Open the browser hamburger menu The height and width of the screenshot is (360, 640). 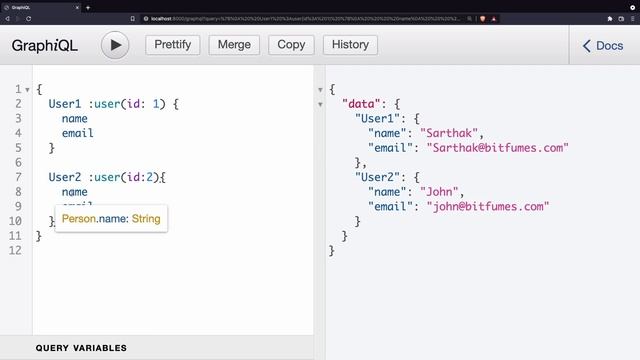coord(633,19)
